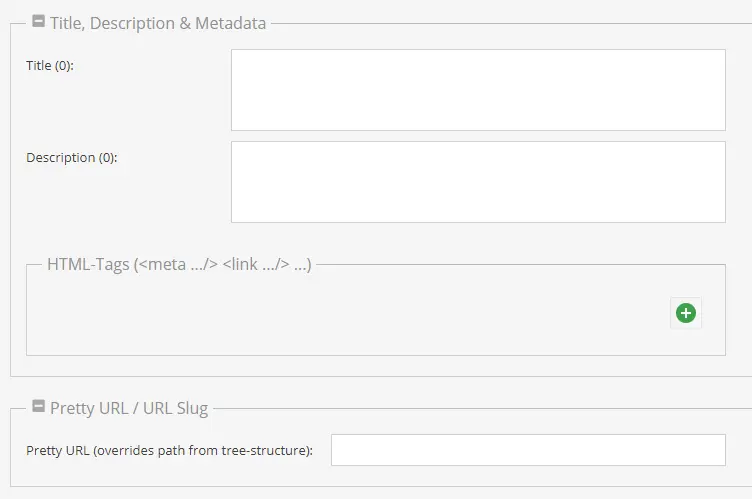This screenshot has height=499, width=752.
Task: Click the 'Pretty URL (overrides path from tree-structure):' label
Action: pyautogui.click(x=169, y=451)
